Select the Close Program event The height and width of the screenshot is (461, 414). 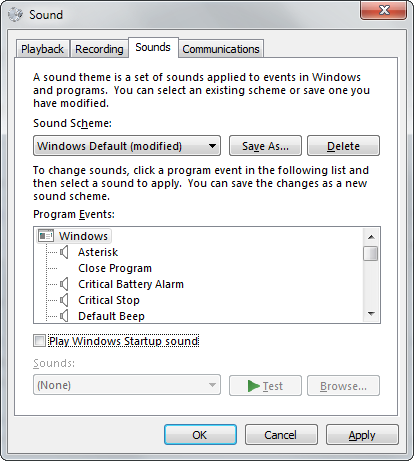click(115, 268)
